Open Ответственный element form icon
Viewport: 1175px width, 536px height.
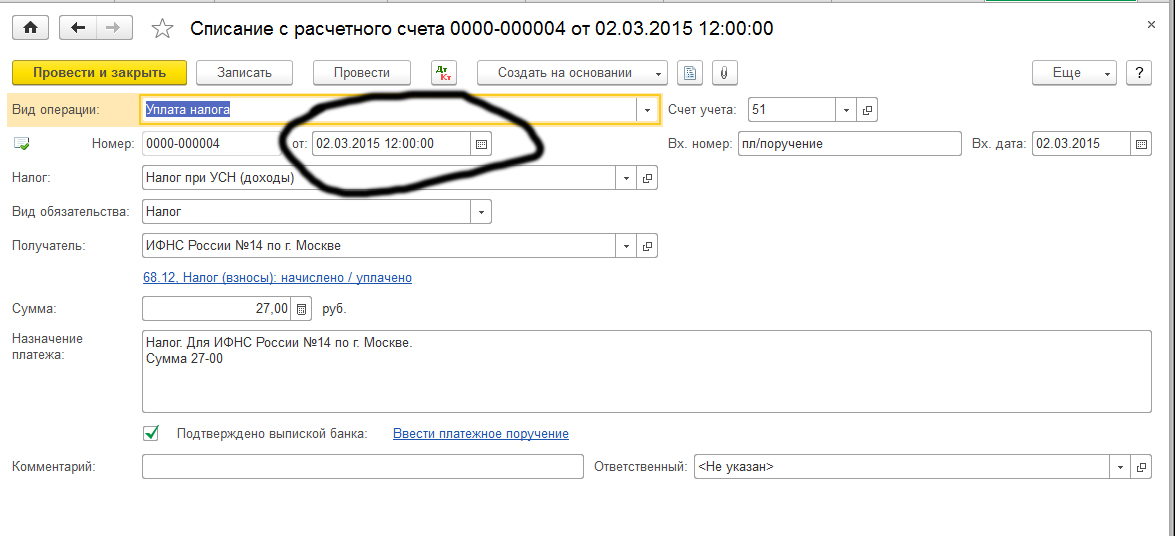[x=1141, y=466]
